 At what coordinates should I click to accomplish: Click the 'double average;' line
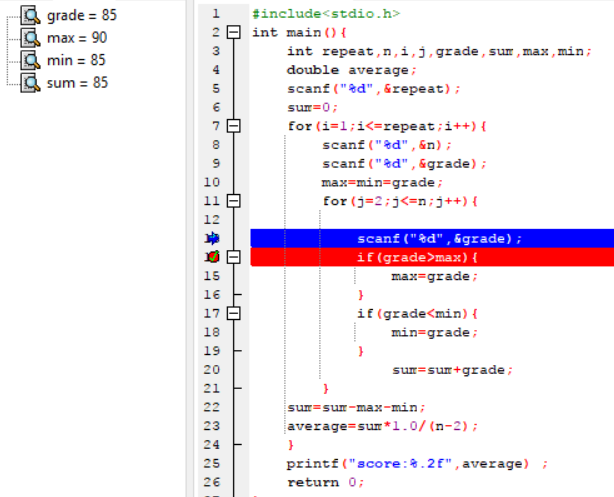point(352,70)
